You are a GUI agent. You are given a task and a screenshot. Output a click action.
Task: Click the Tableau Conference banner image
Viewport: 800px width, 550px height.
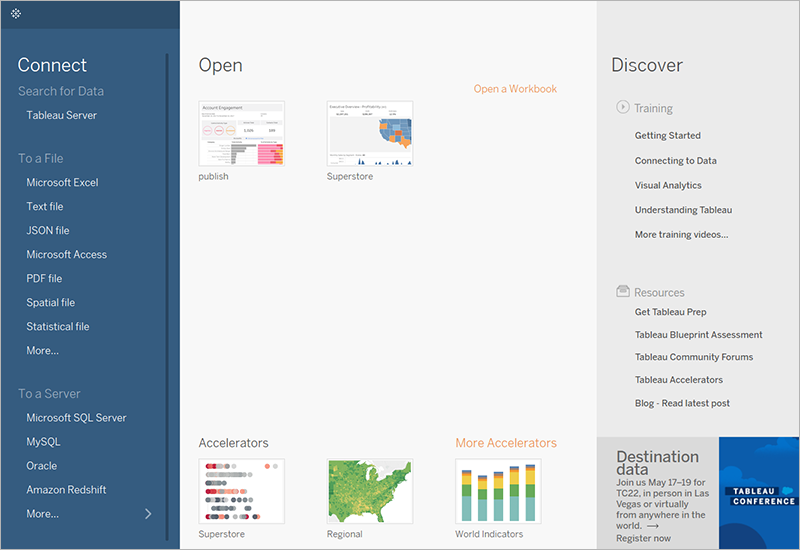tap(759, 493)
